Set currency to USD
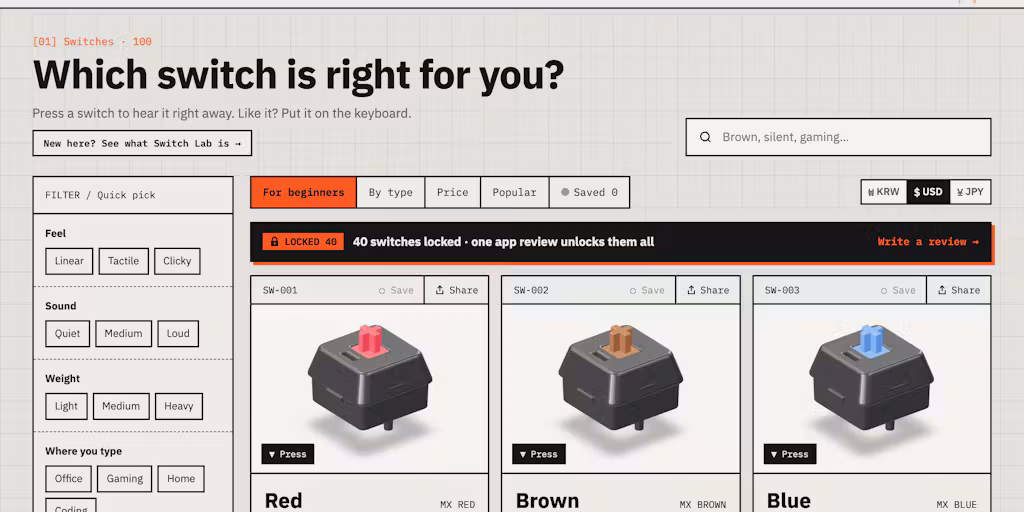The image size is (1024, 512). coord(928,192)
